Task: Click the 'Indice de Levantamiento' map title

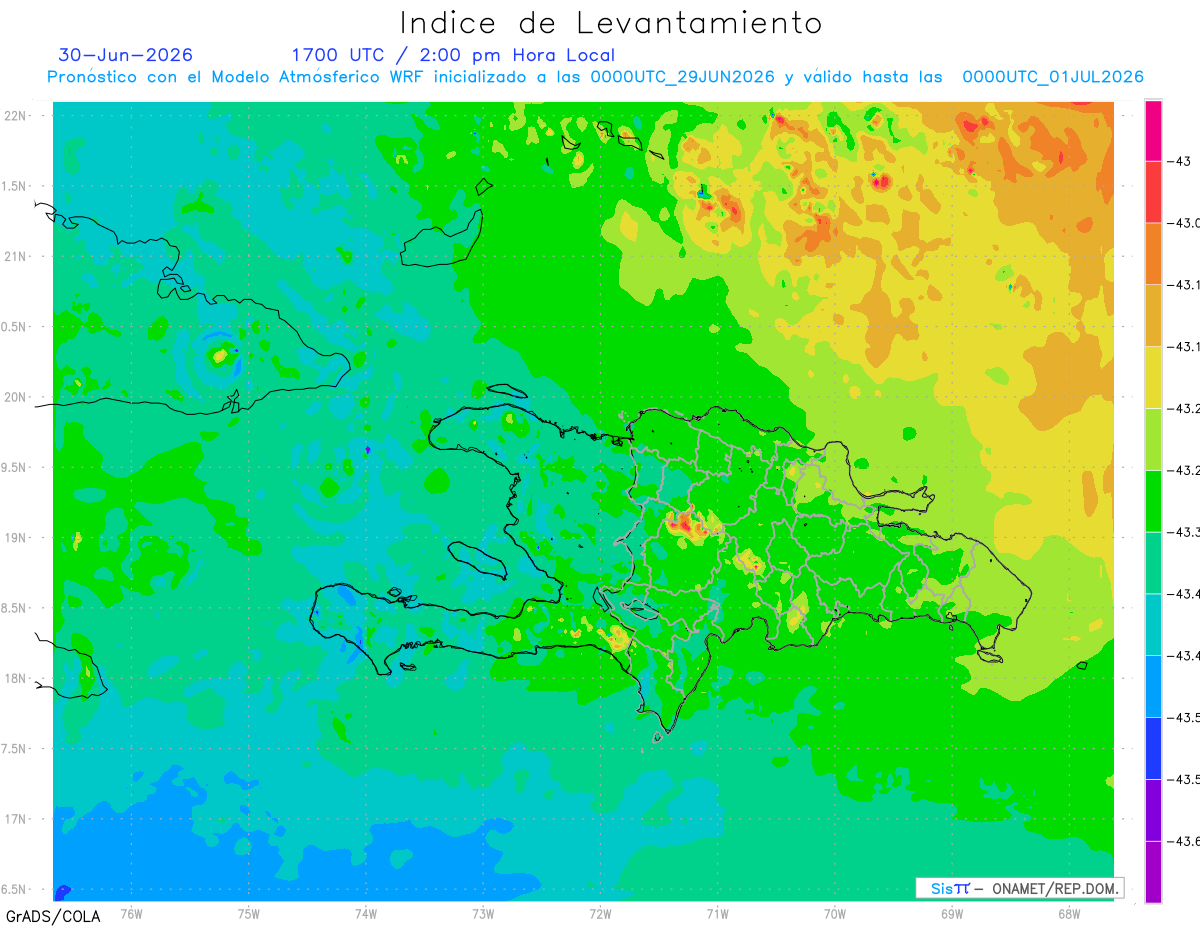Action: pos(610,23)
